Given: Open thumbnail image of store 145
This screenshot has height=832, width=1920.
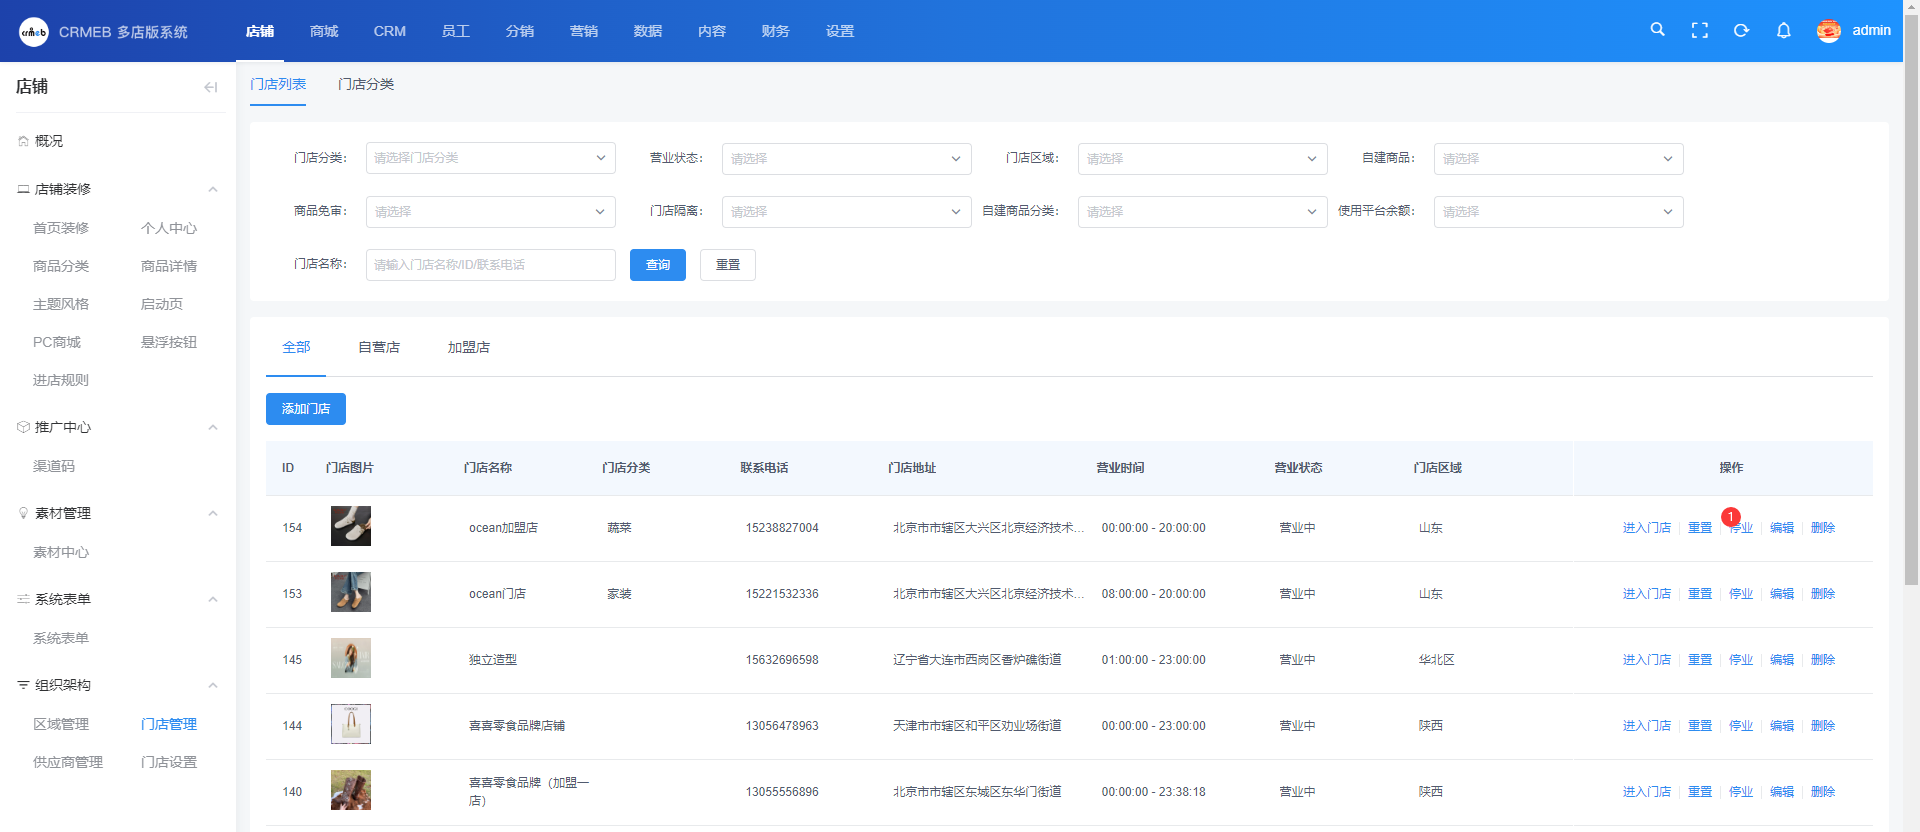Looking at the screenshot, I should [351, 658].
